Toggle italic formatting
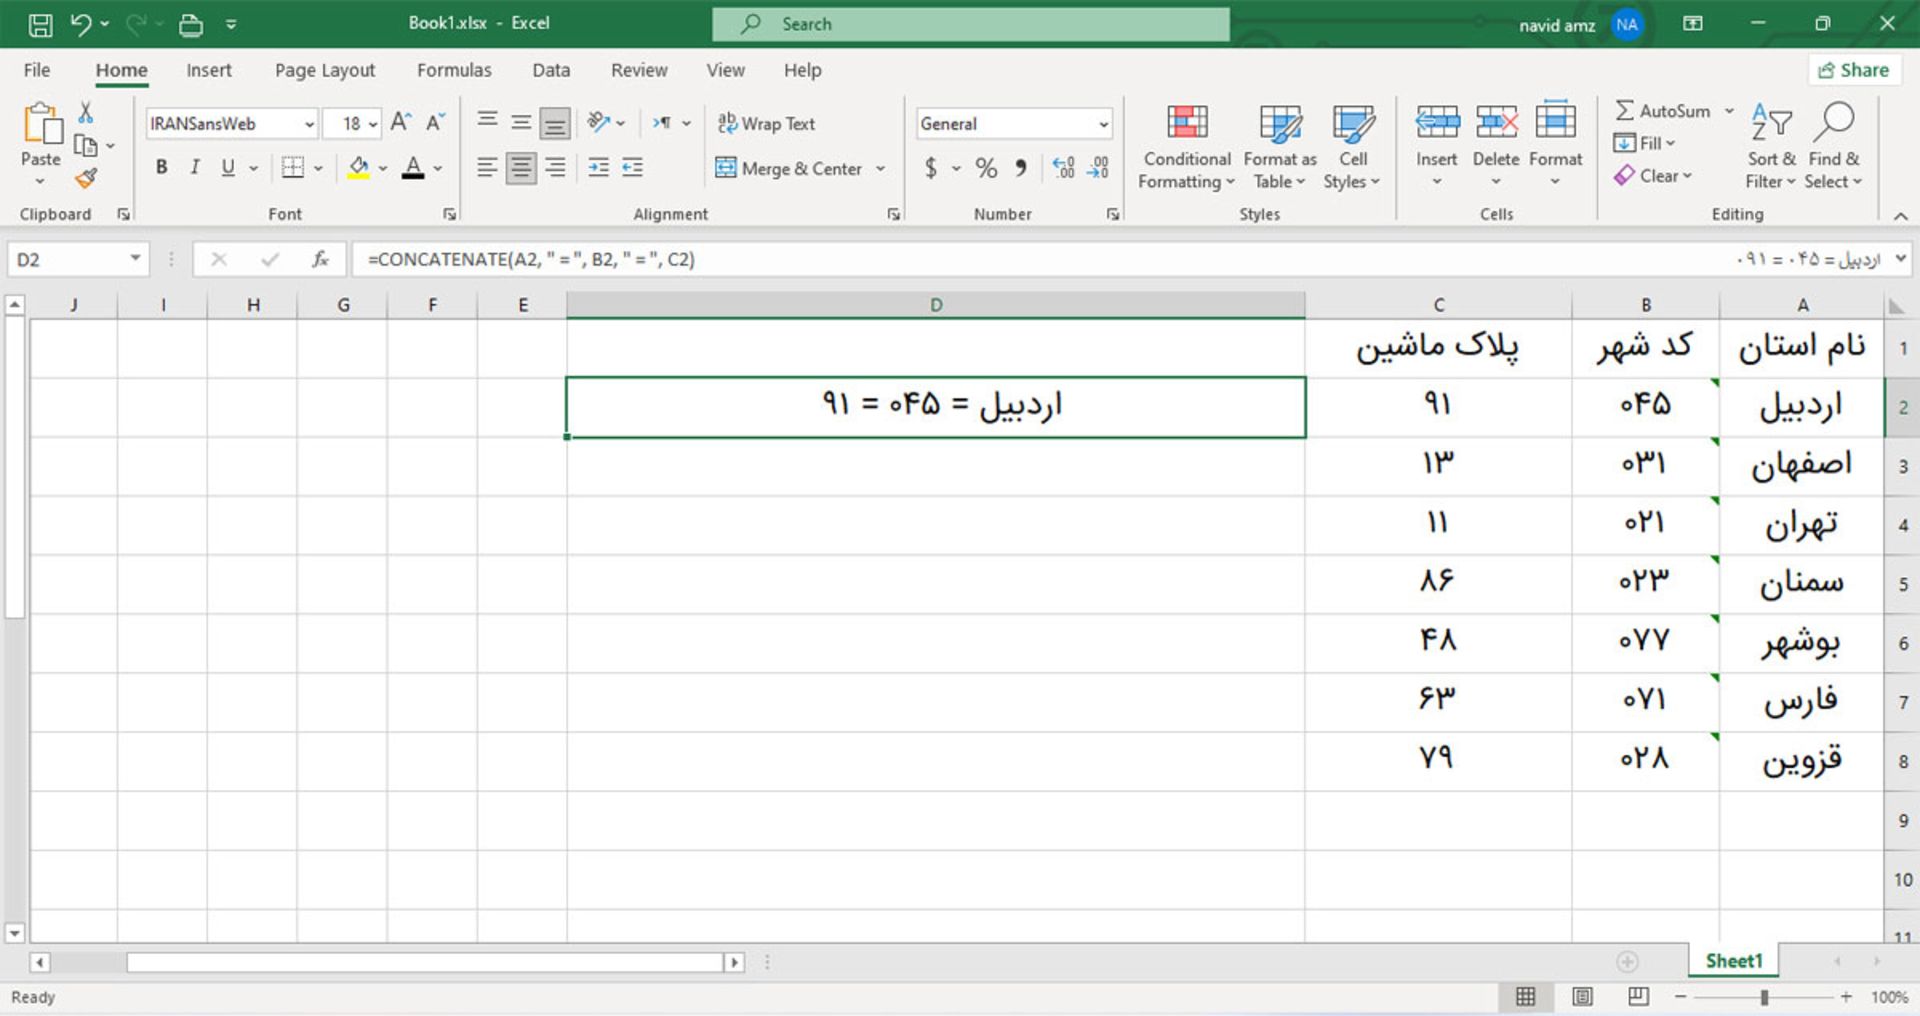Viewport: 1920px width, 1016px height. pyautogui.click(x=195, y=168)
